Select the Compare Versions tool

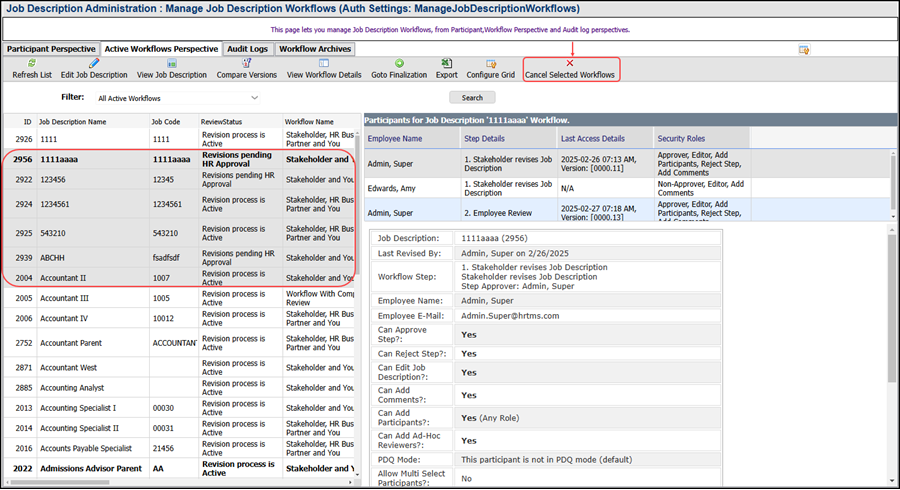click(247, 69)
